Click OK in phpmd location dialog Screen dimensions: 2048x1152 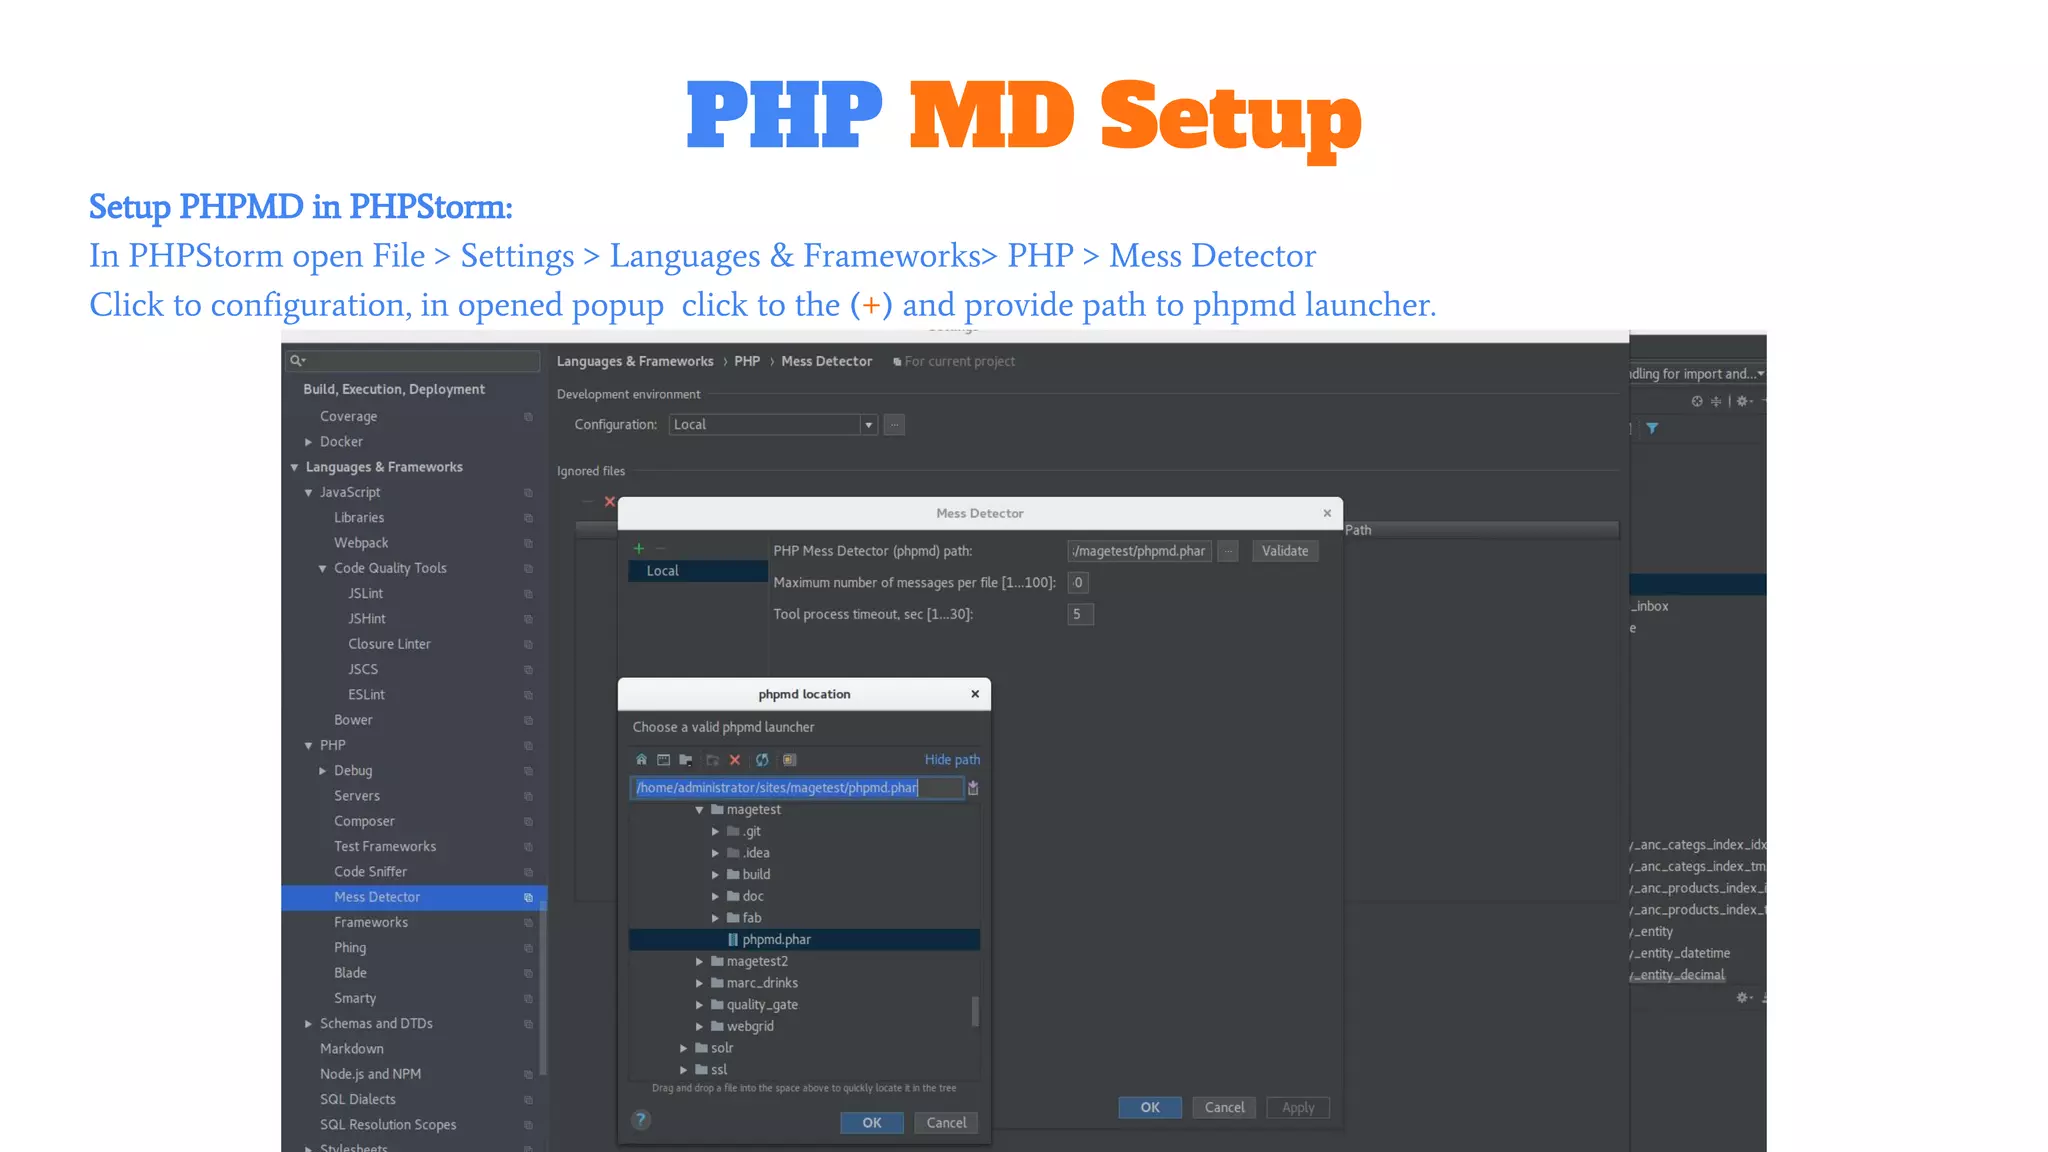click(x=872, y=1123)
